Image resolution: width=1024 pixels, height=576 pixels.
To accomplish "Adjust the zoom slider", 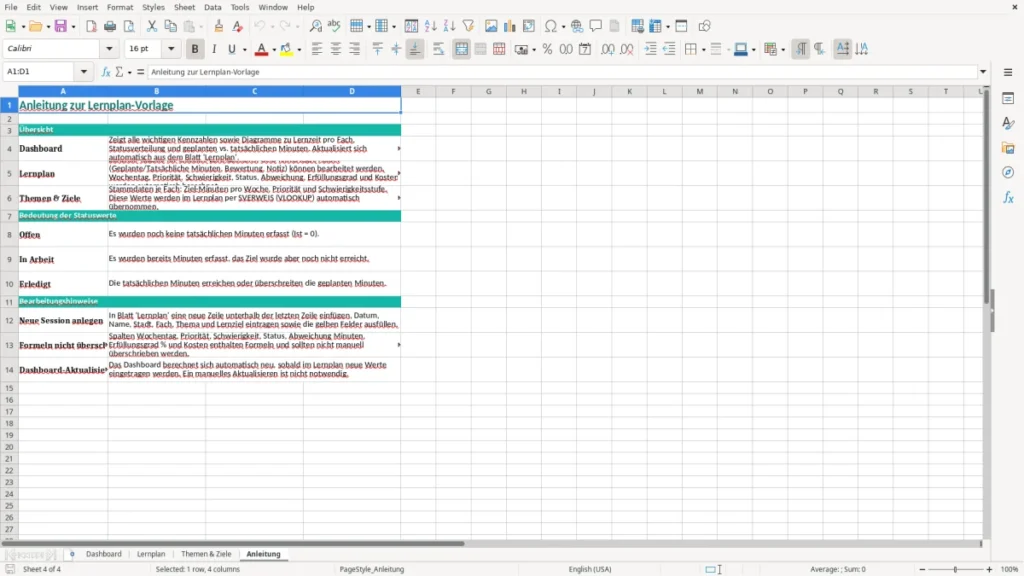I will point(955,569).
